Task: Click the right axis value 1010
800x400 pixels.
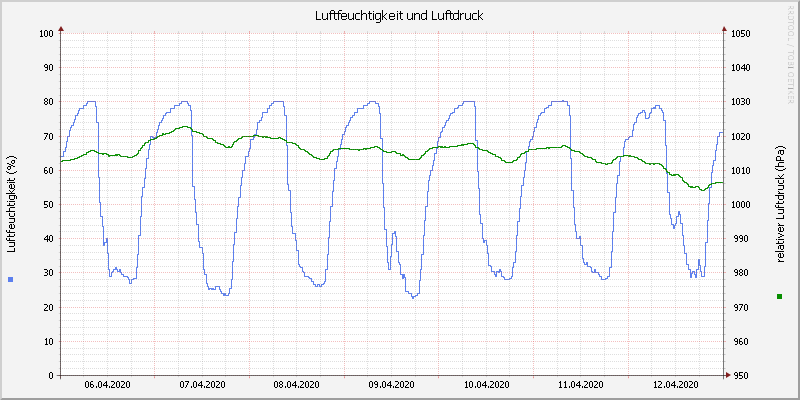Action: [x=740, y=170]
